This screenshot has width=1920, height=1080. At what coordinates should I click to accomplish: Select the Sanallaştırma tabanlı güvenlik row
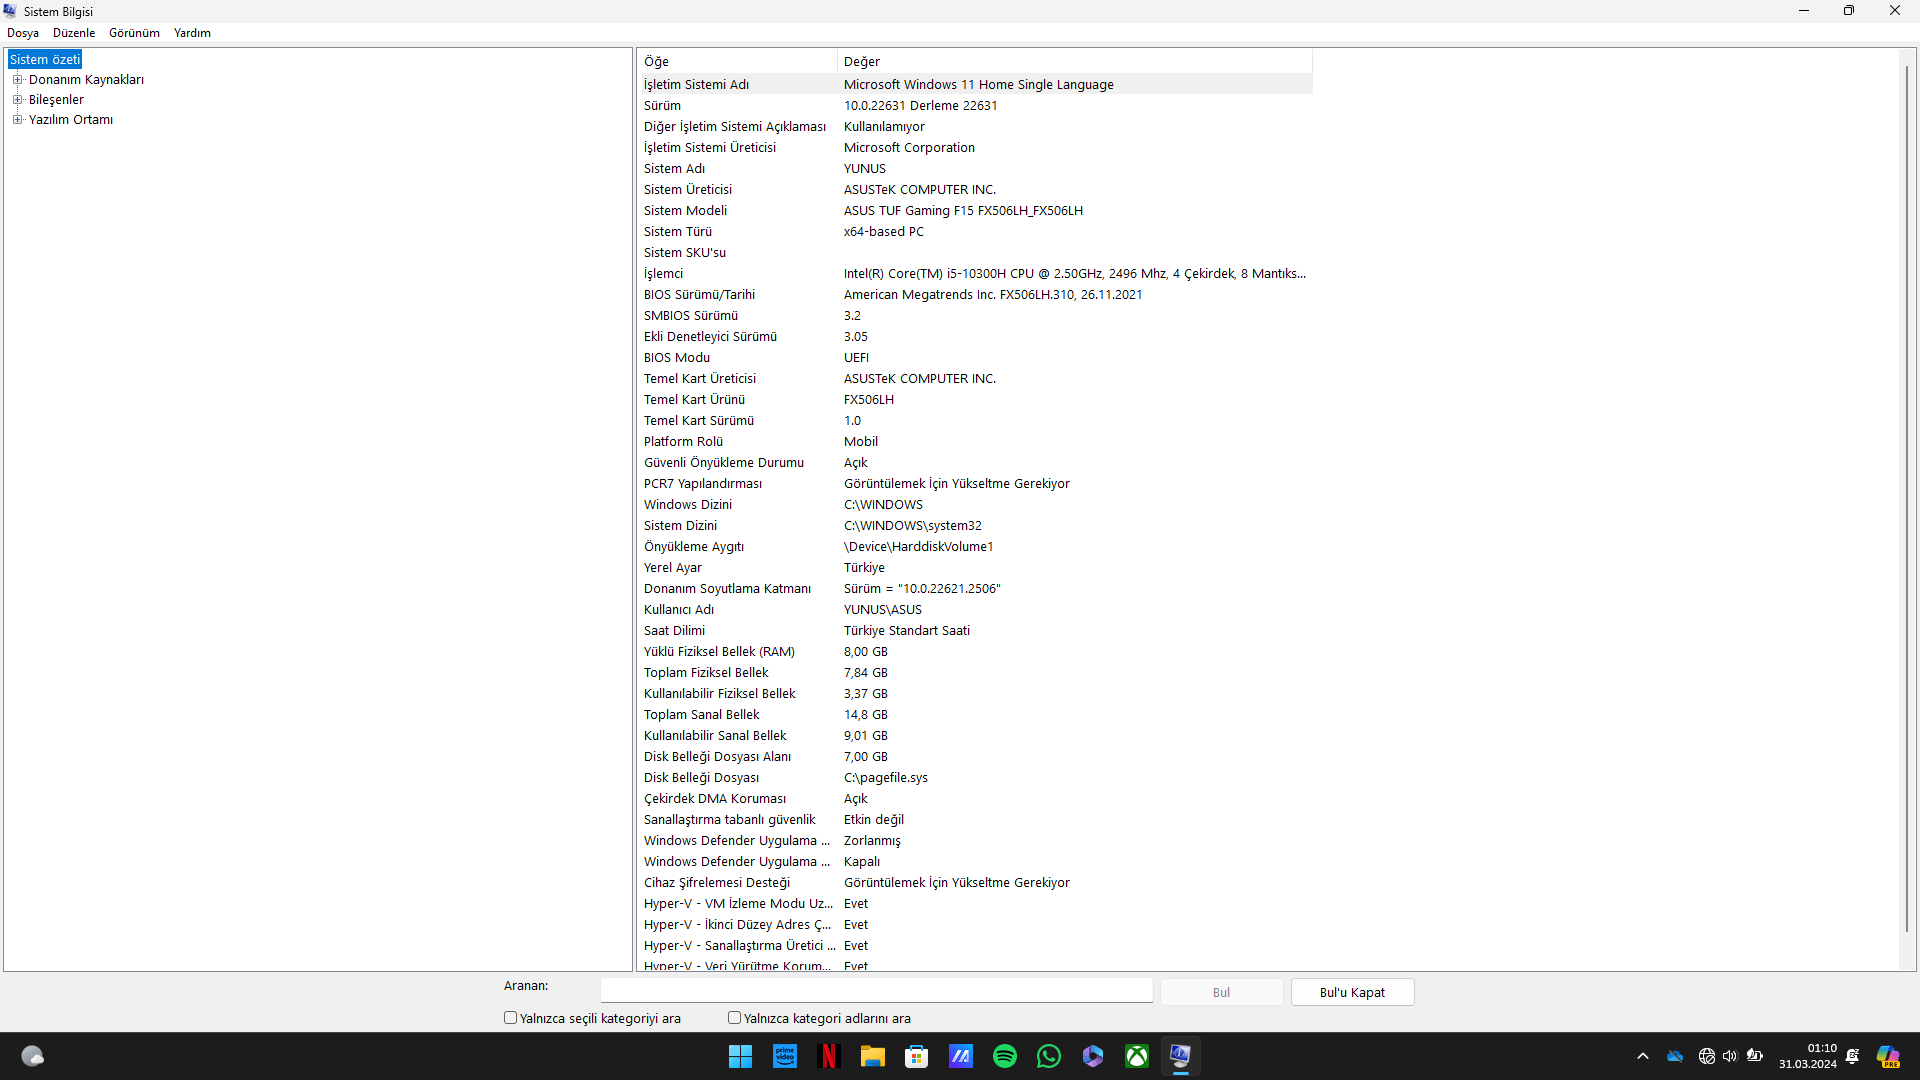point(976,820)
